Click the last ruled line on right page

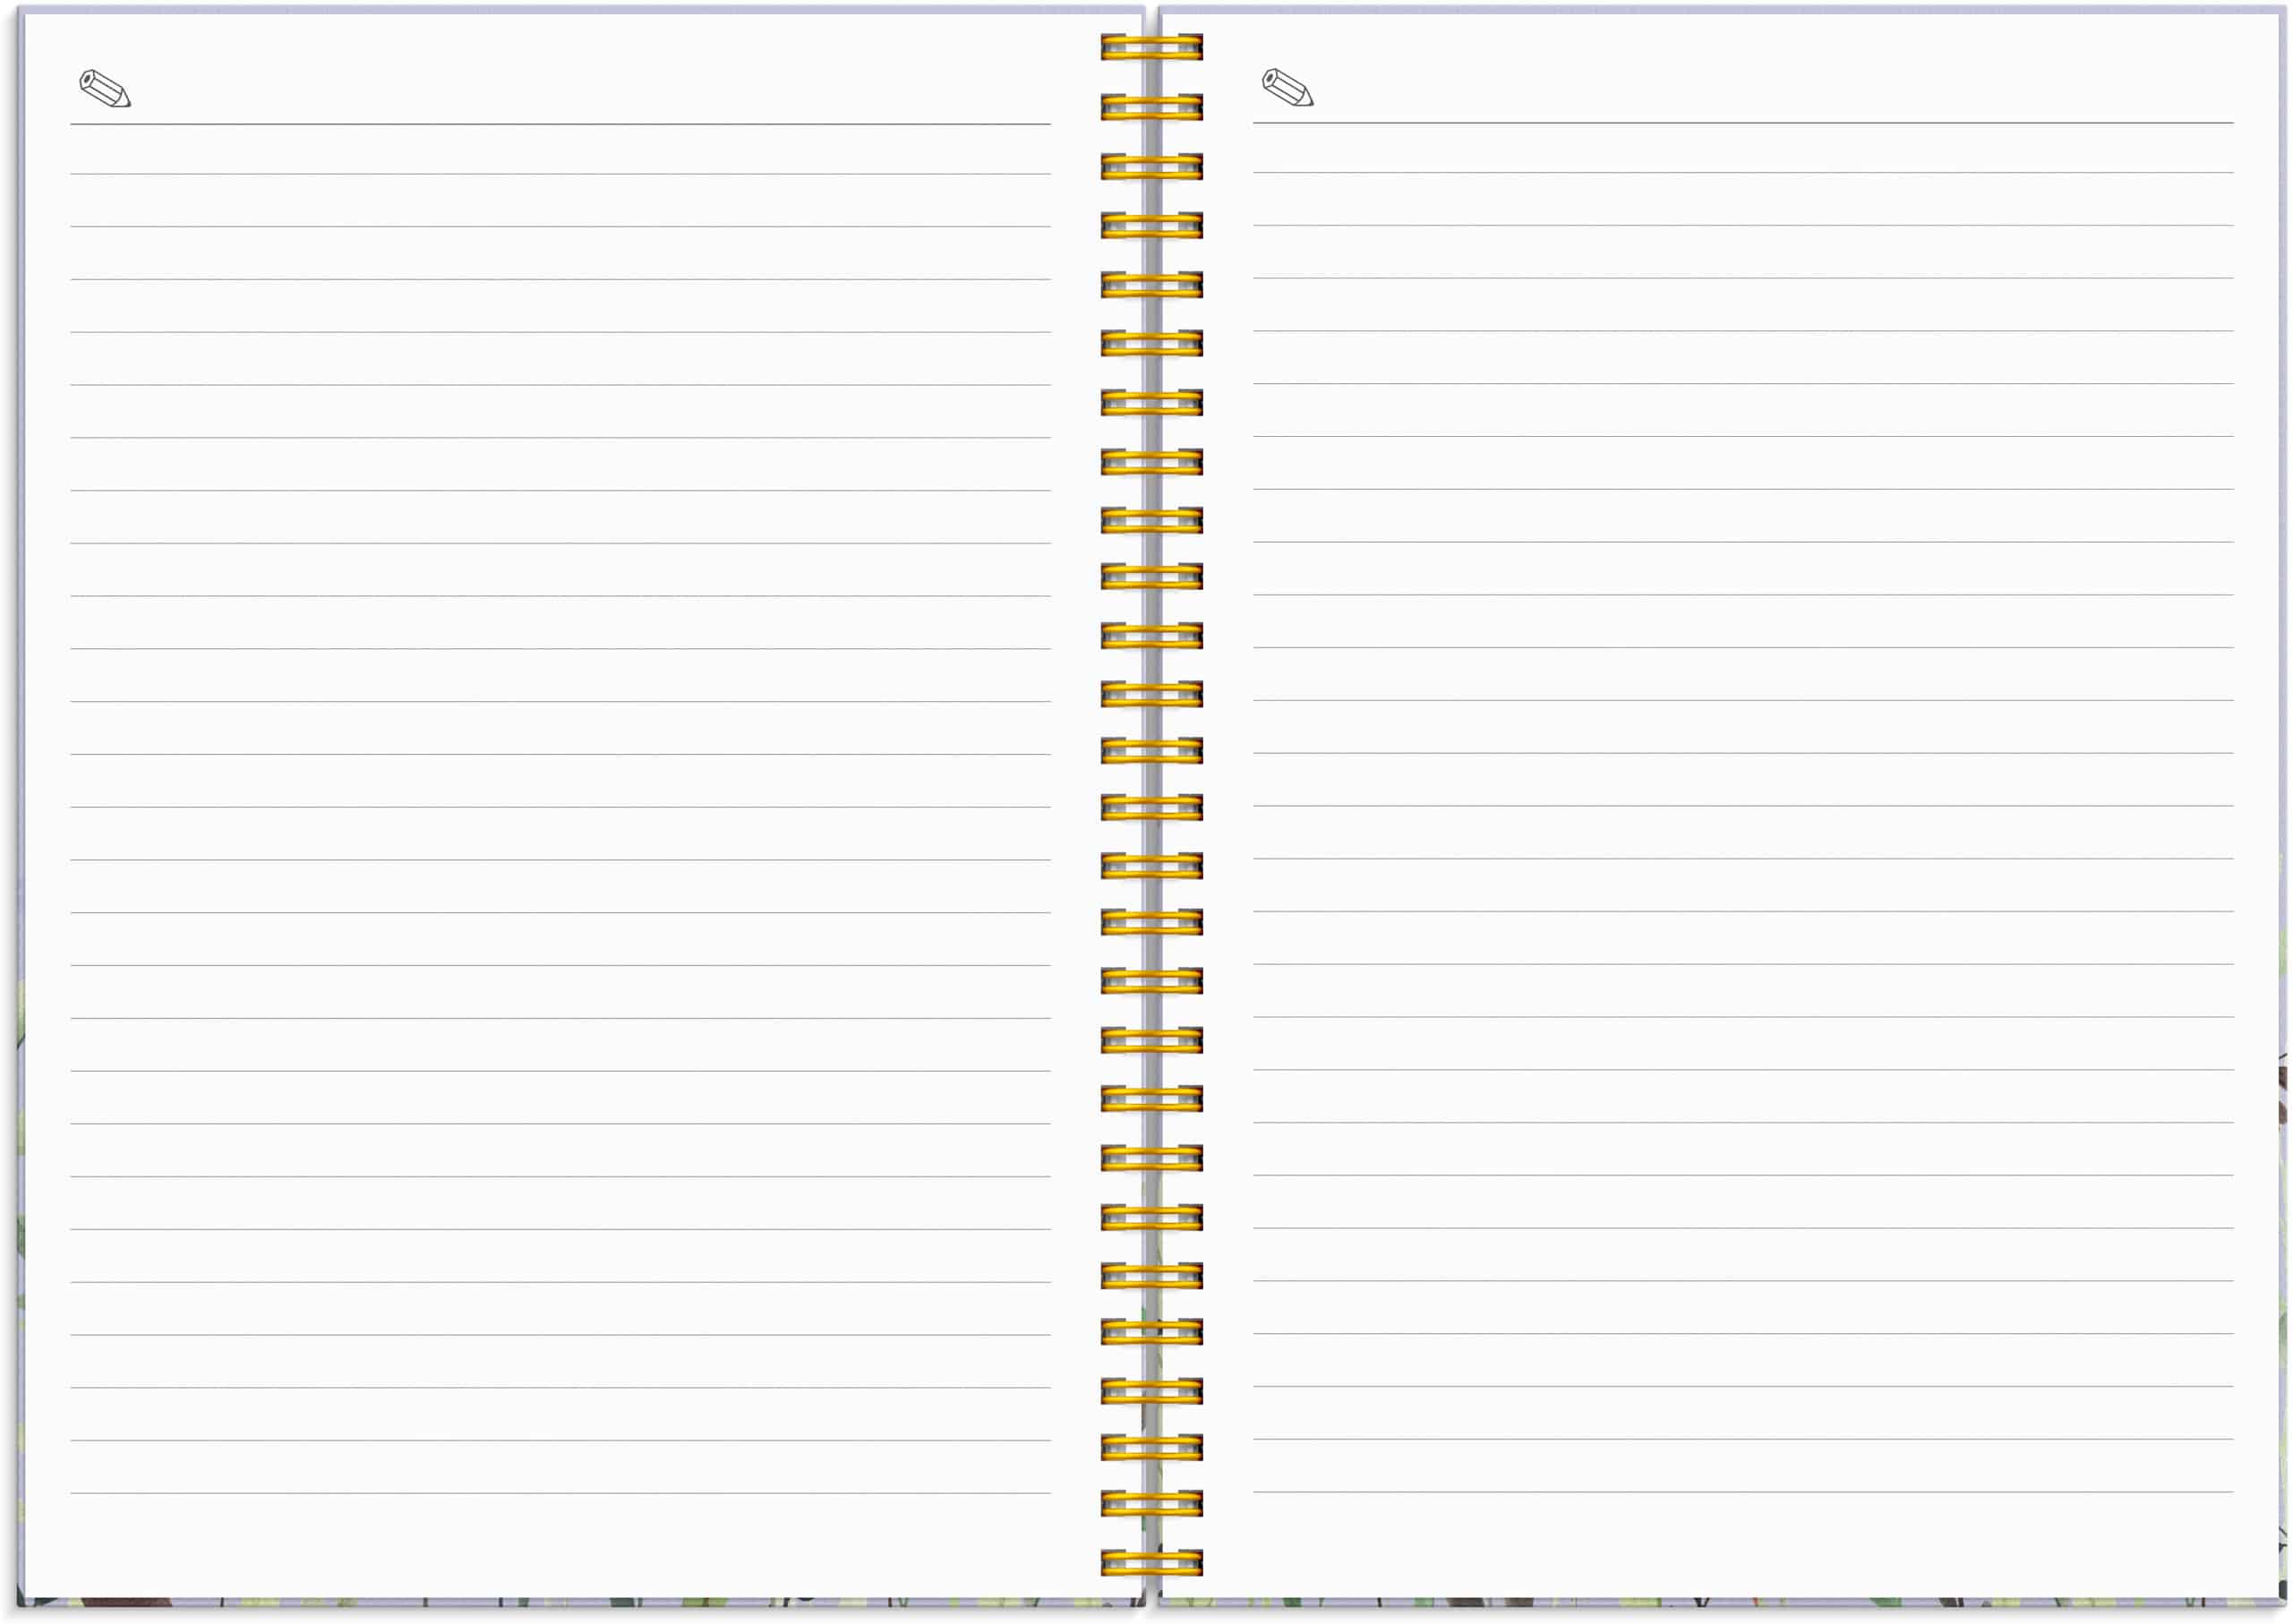pyautogui.click(x=1742, y=1492)
